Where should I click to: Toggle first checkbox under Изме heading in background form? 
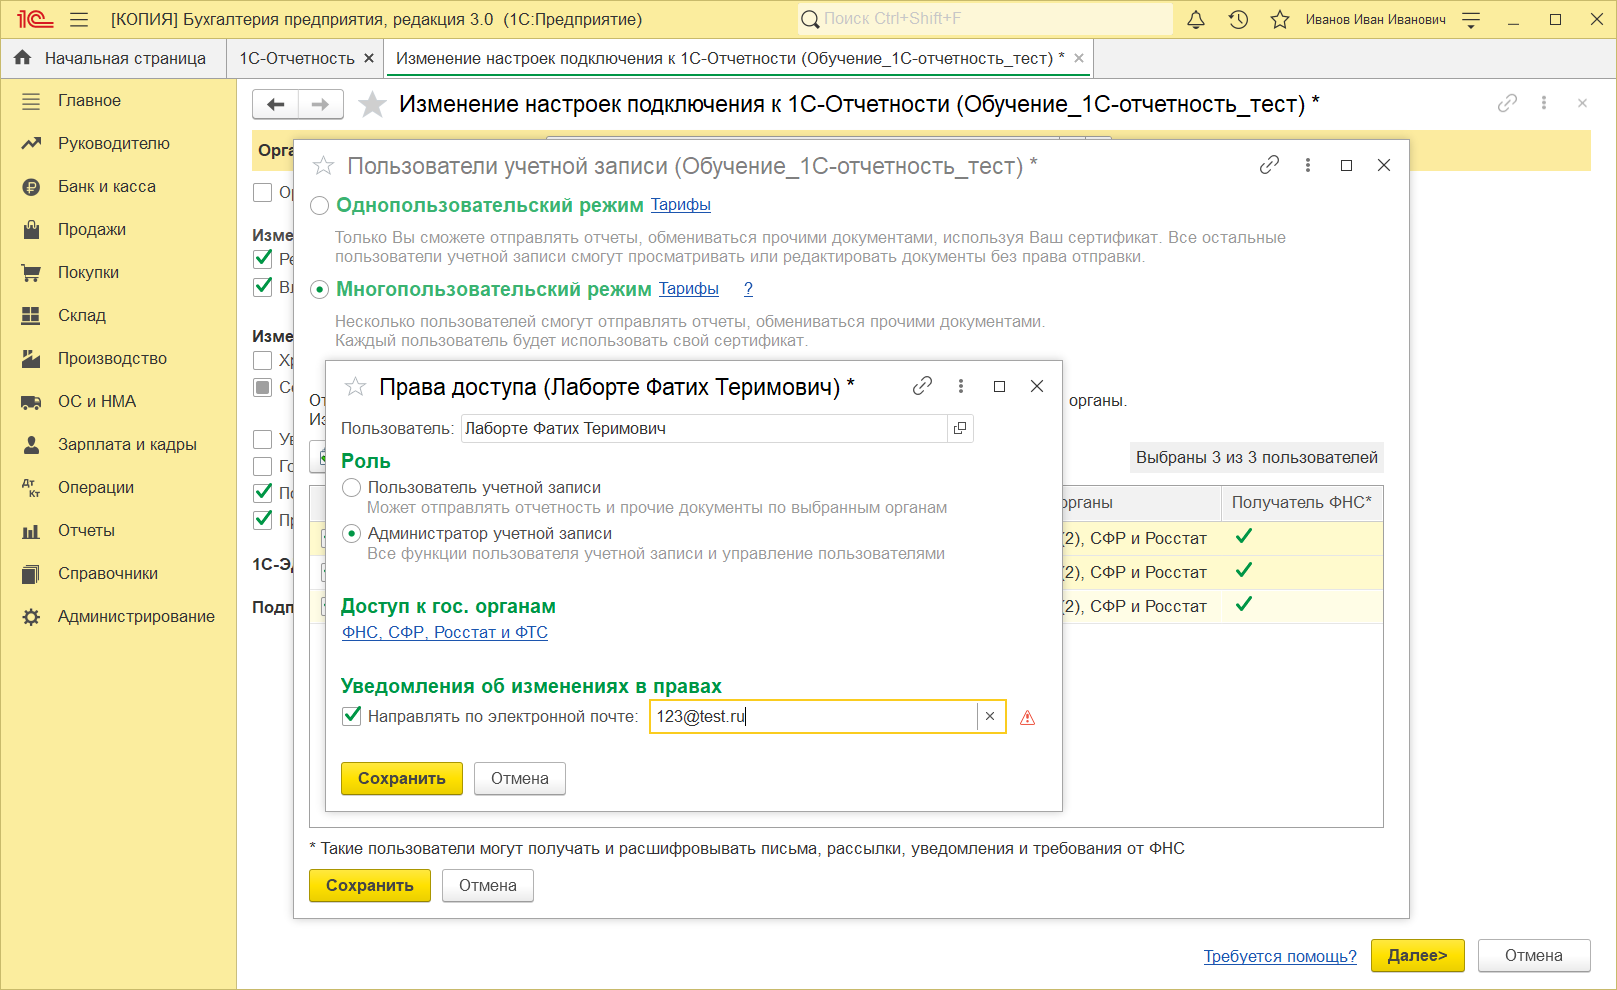pos(263,258)
